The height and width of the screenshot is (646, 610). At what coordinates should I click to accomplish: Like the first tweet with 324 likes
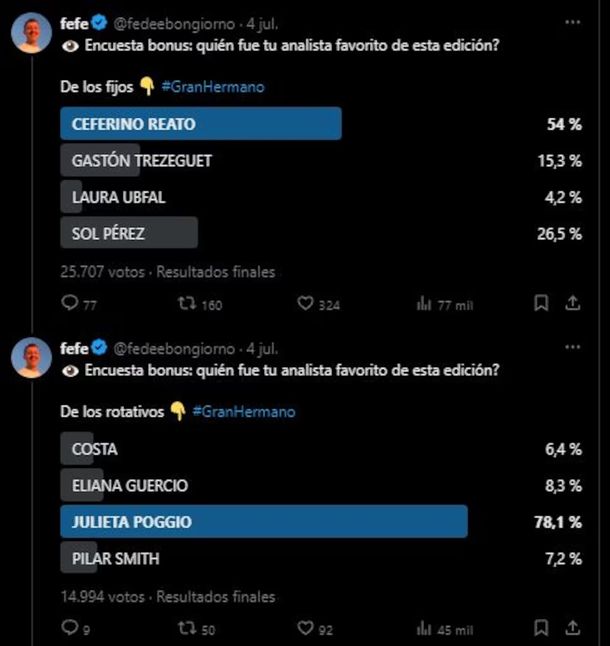tap(305, 303)
